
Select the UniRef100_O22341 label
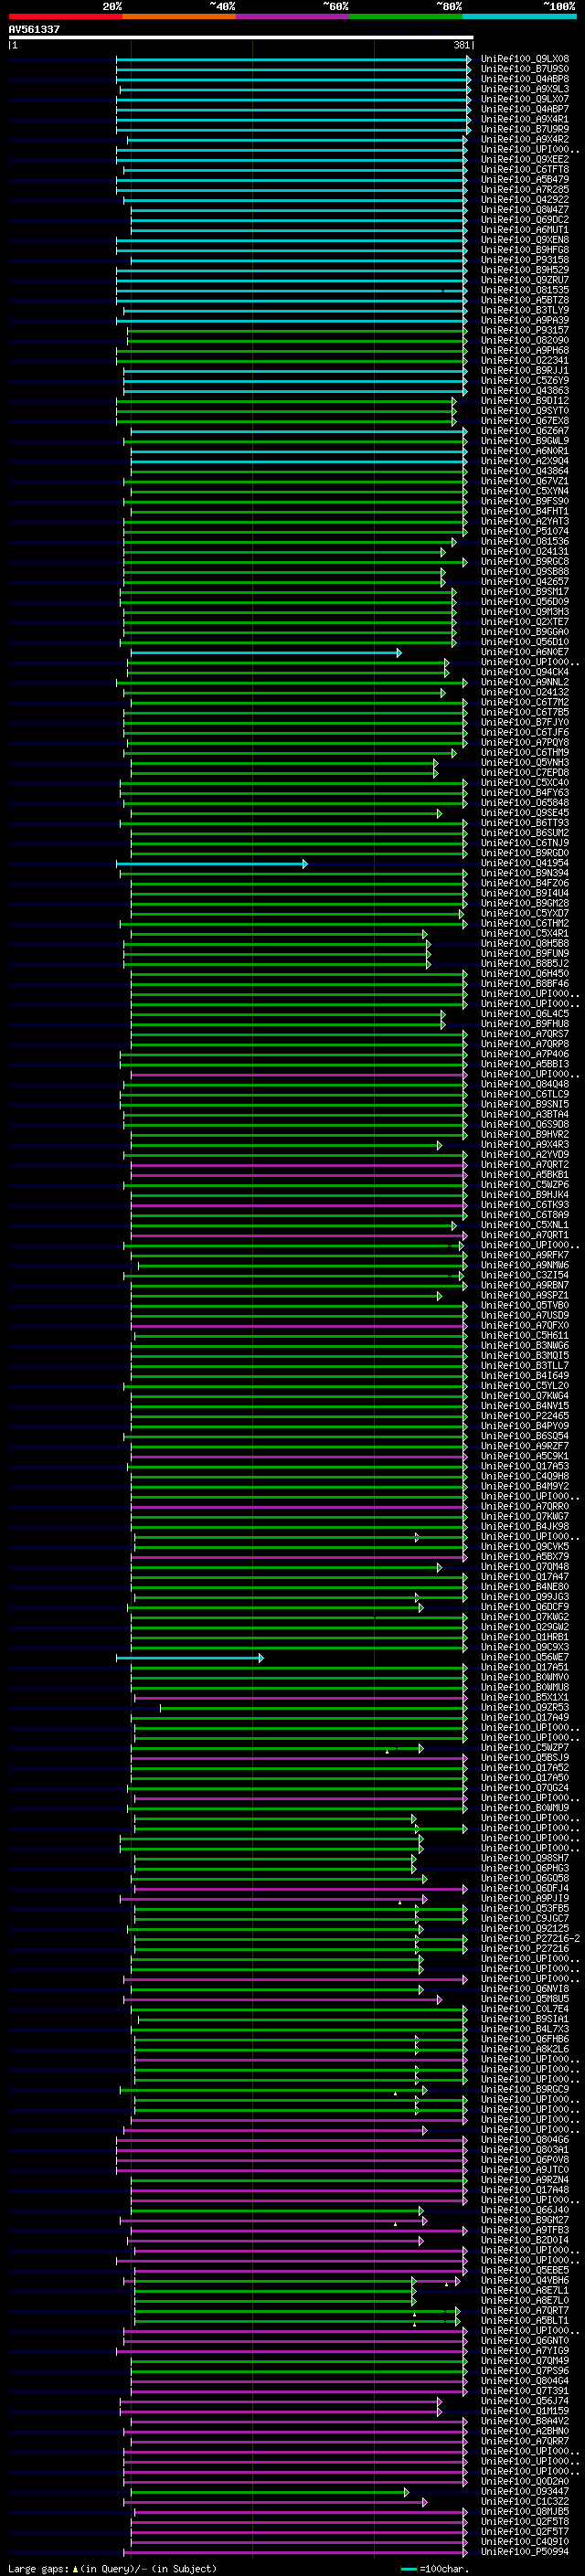coord(525,360)
